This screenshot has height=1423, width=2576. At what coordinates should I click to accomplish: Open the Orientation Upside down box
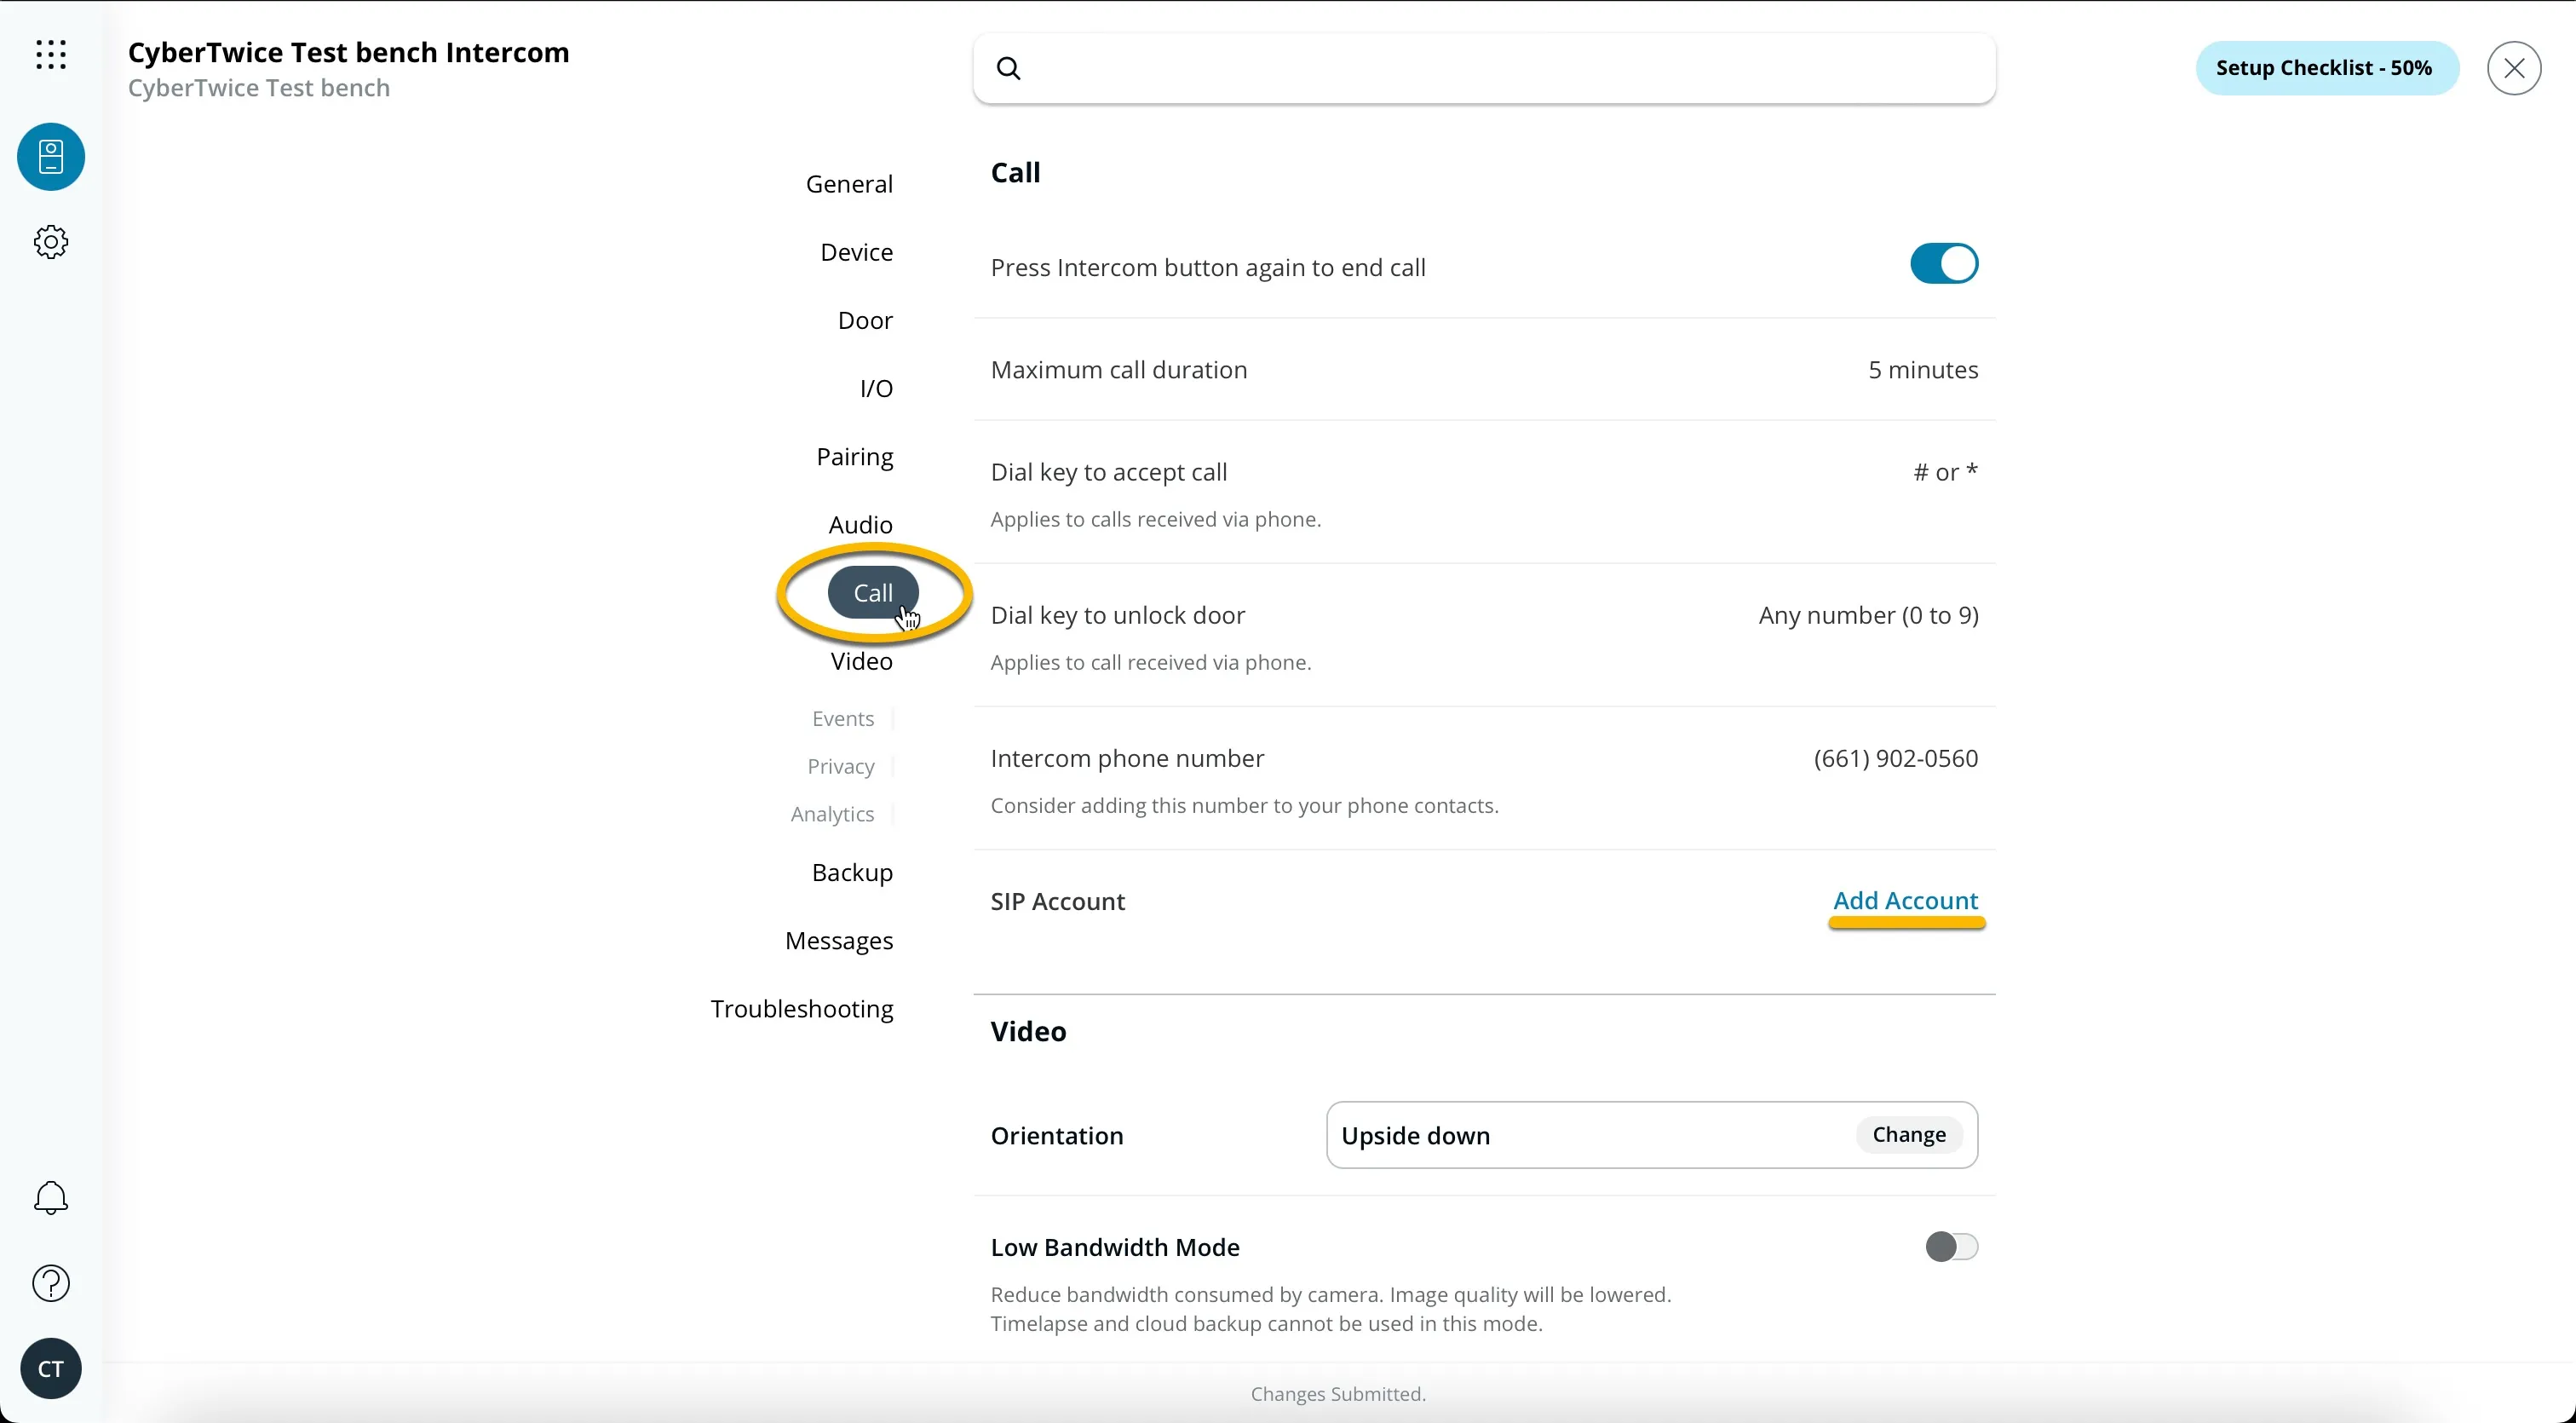tap(1651, 1135)
